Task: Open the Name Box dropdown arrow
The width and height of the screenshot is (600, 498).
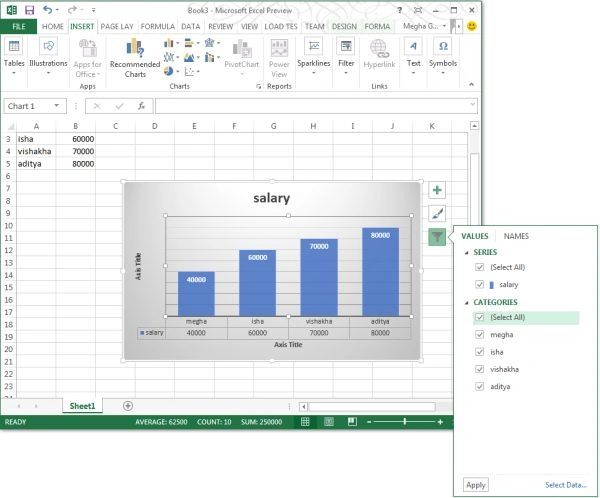Action: (x=57, y=106)
